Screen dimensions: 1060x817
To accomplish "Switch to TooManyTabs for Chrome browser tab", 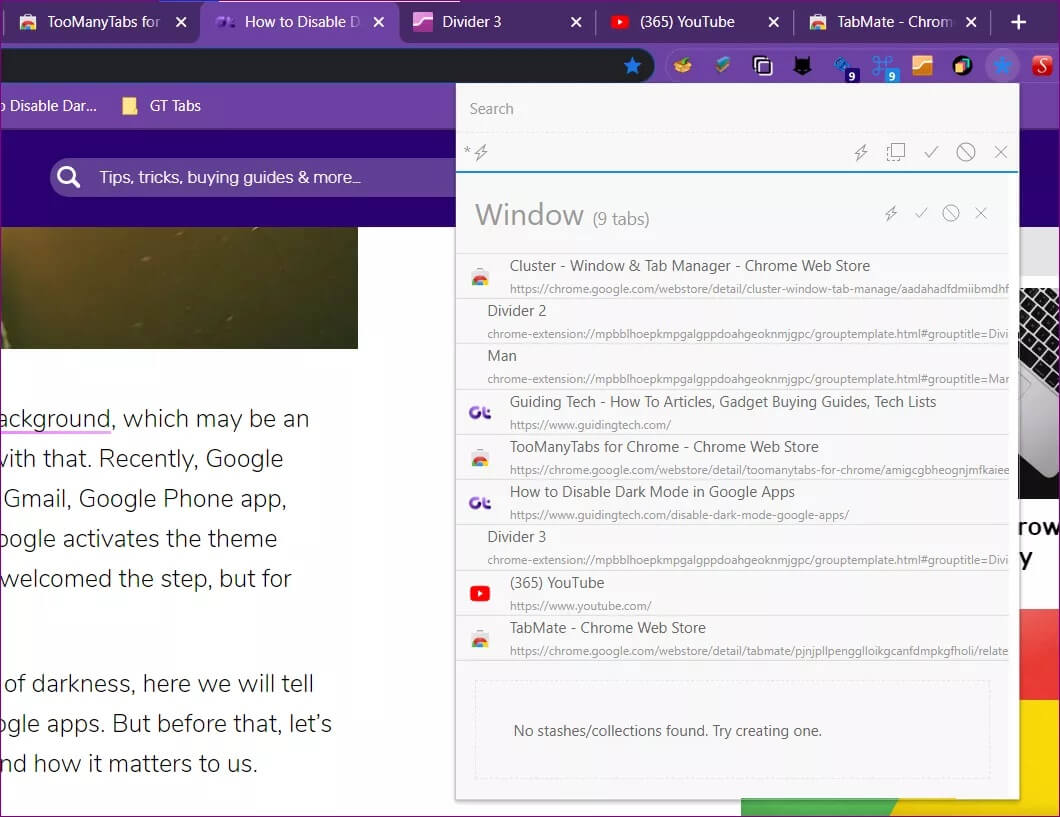I will [x=101, y=22].
